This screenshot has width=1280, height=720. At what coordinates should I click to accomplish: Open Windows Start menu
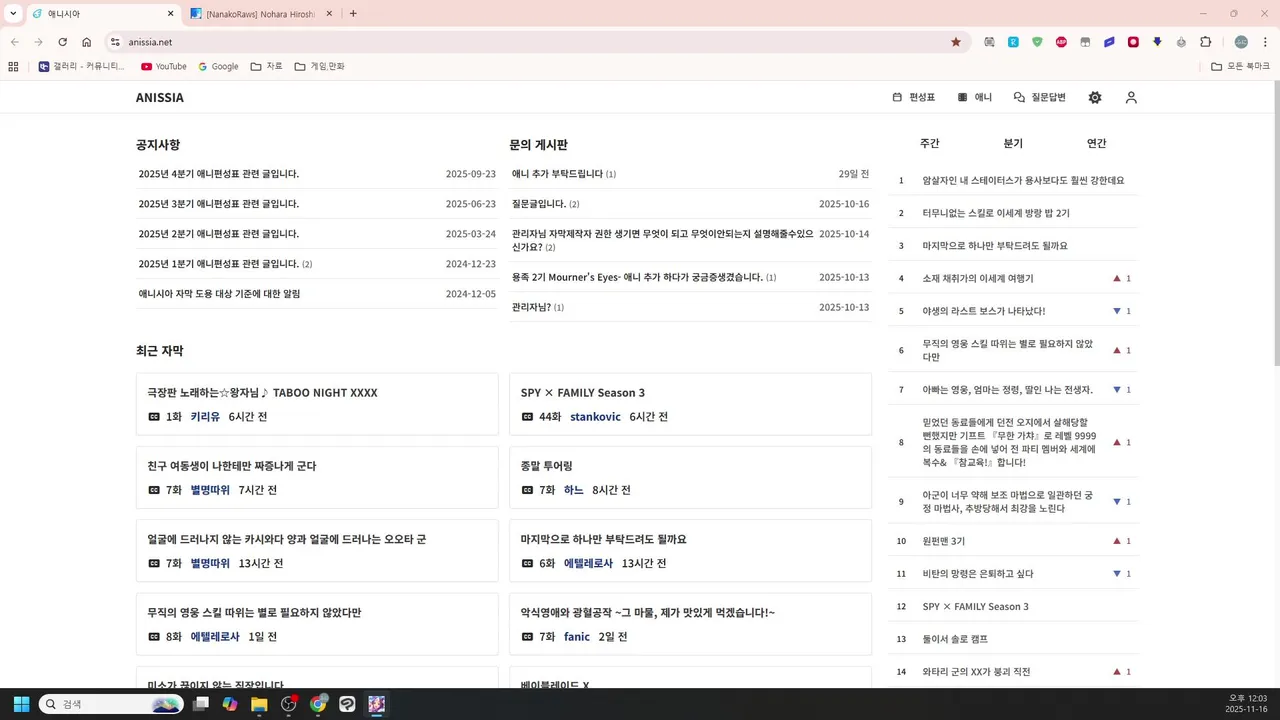[21, 704]
